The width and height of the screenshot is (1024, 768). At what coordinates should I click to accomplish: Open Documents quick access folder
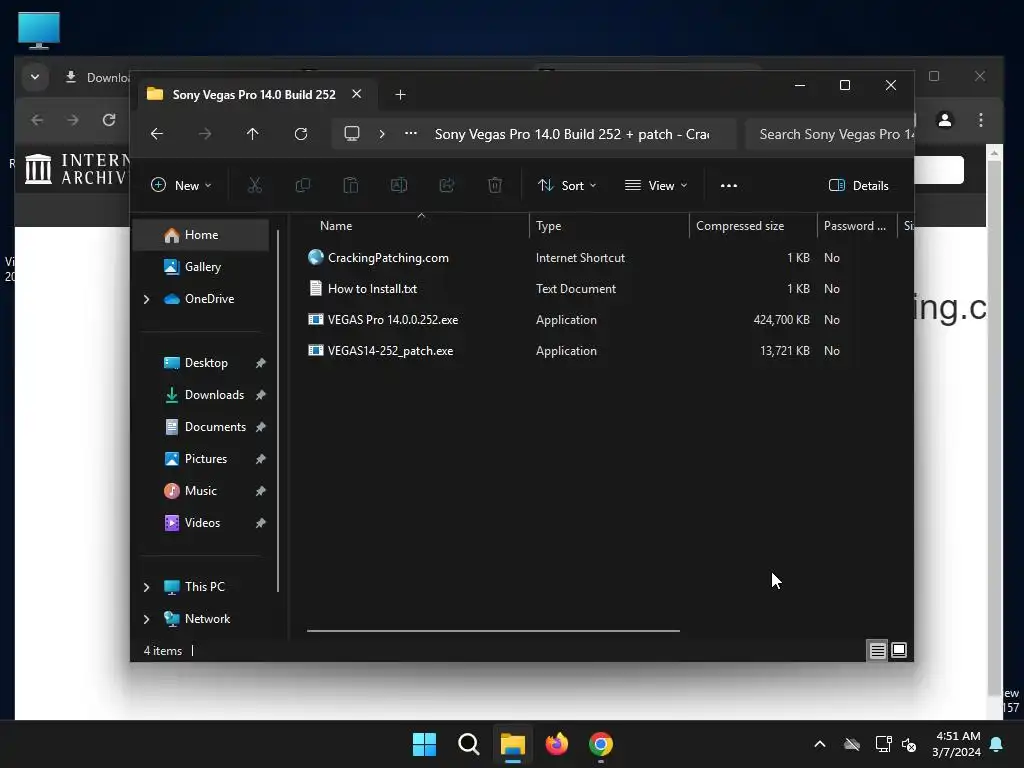201,427
